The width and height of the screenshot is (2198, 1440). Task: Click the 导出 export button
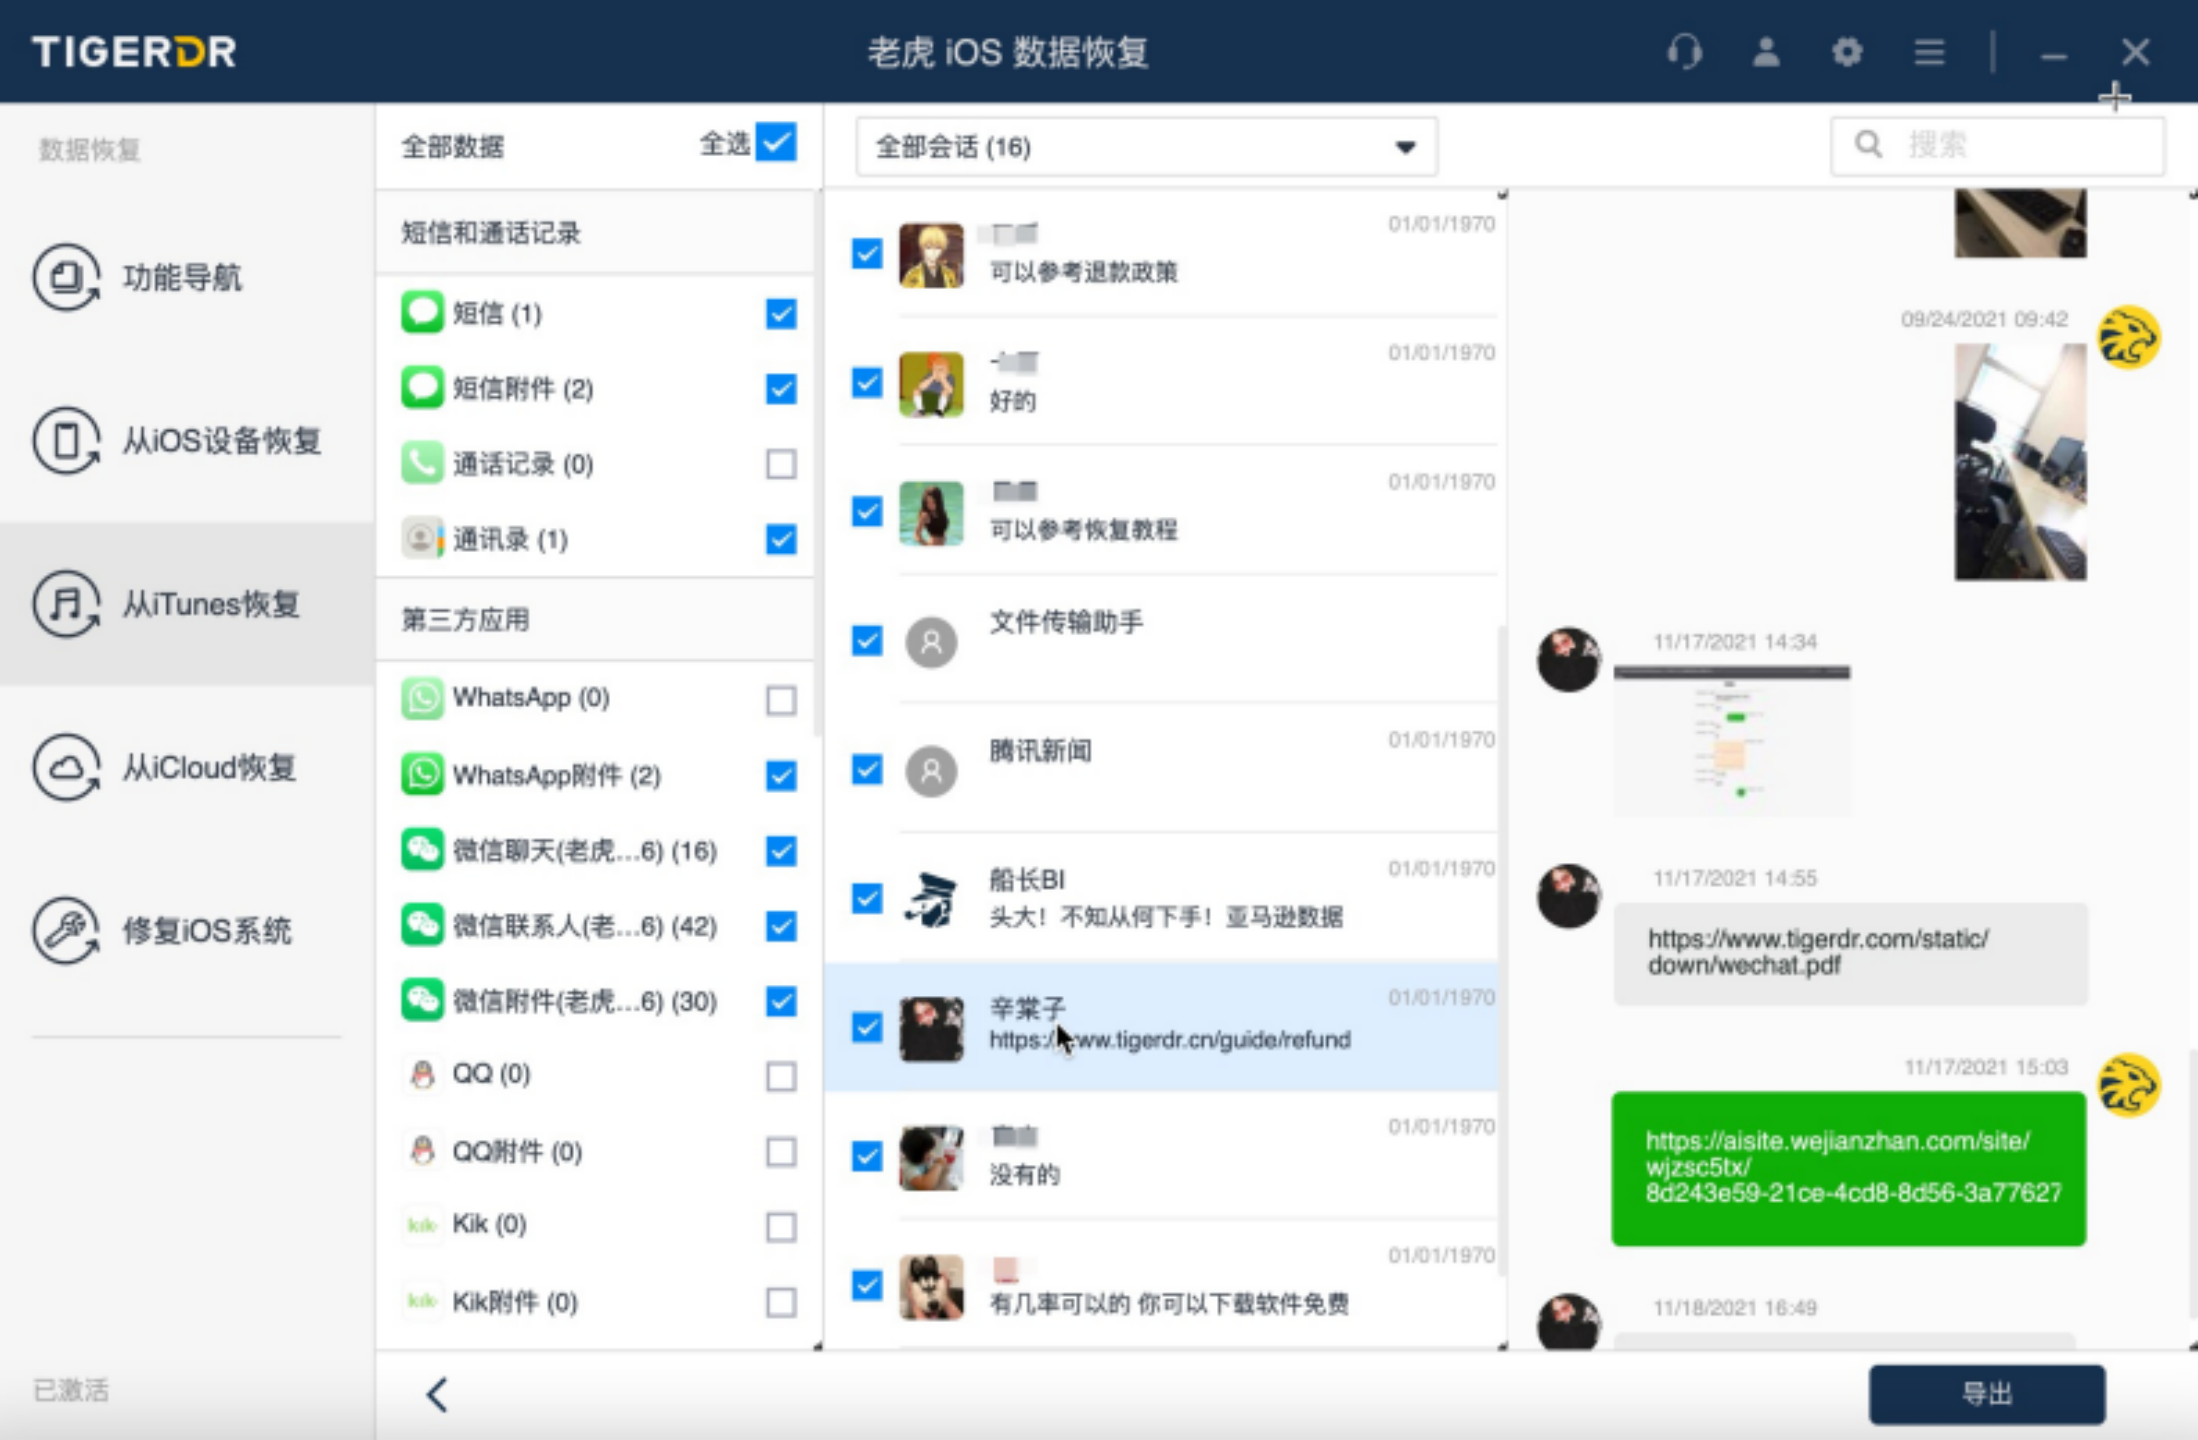pyautogui.click(x=1986, y=1393)
